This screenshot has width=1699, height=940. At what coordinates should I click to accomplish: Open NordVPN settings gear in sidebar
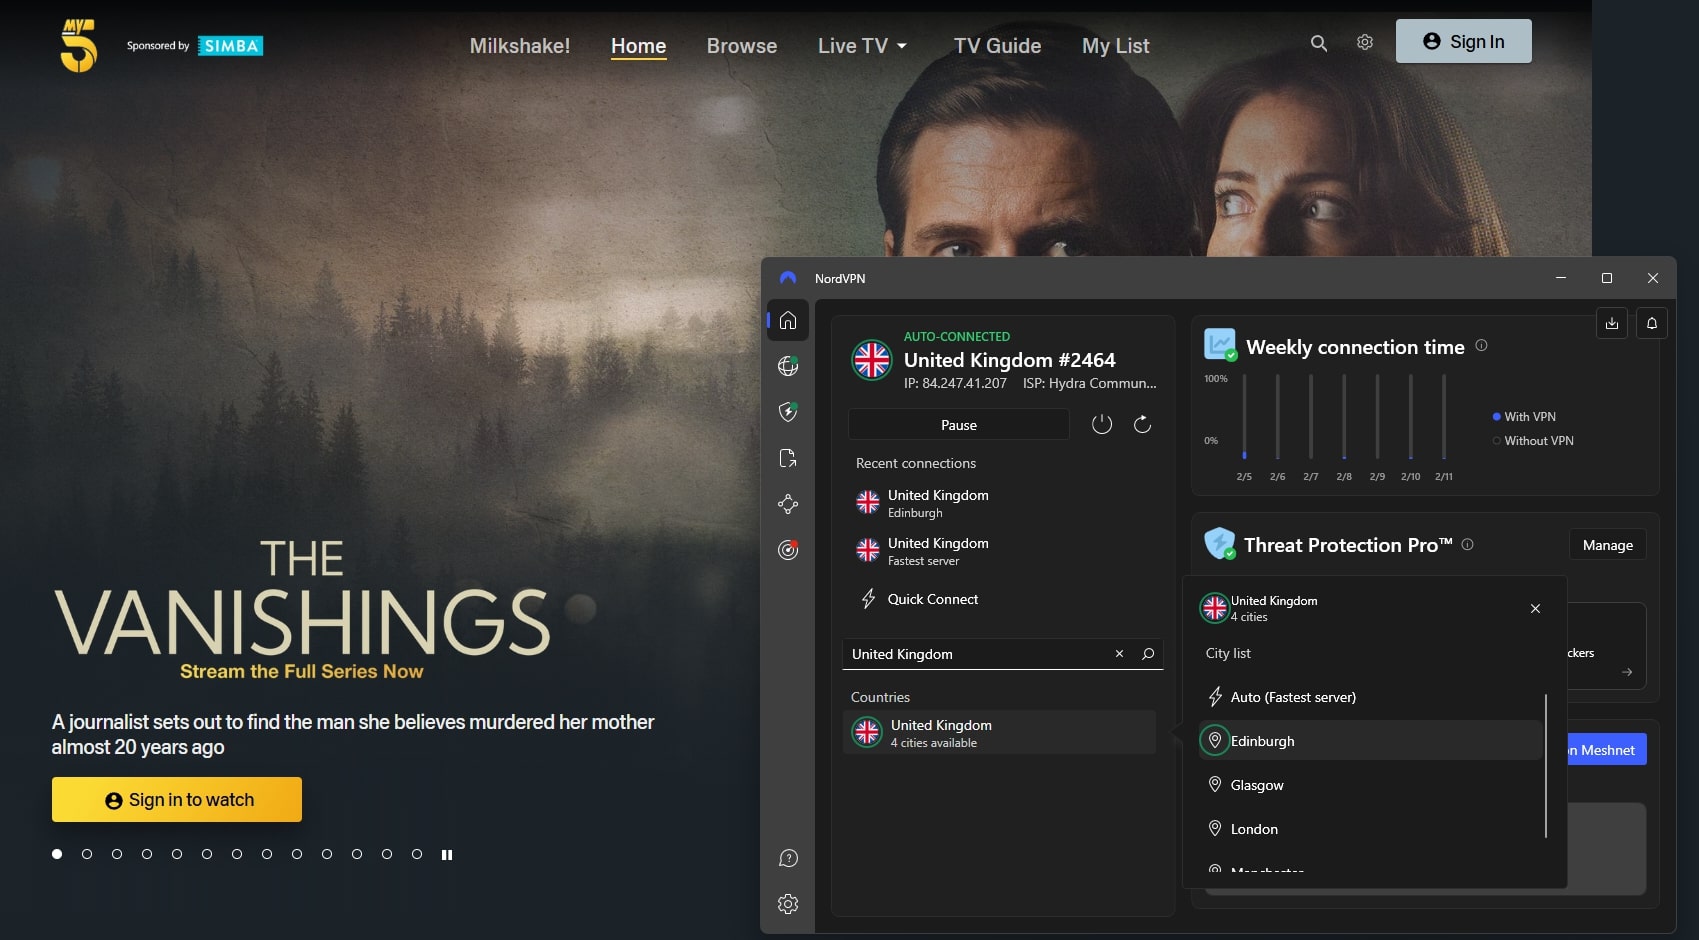788,904
